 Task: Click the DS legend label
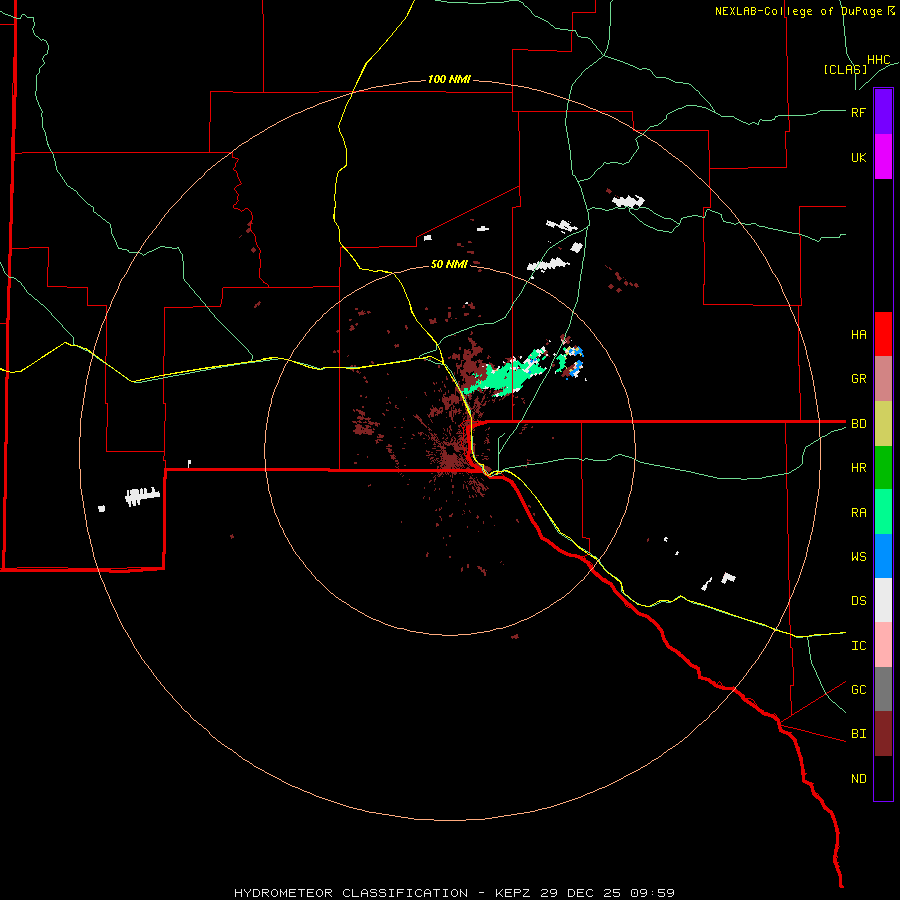click(x=858, y=601)
